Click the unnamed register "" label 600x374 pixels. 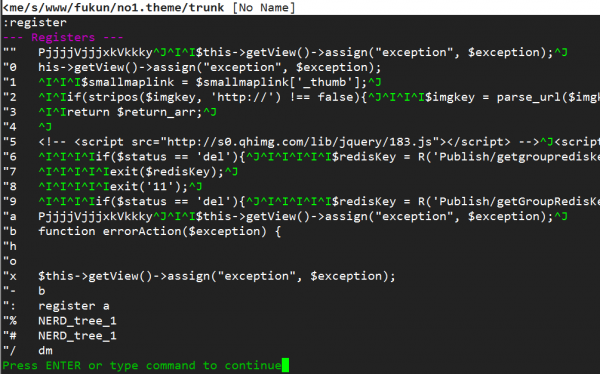click(x=10, y=52)
